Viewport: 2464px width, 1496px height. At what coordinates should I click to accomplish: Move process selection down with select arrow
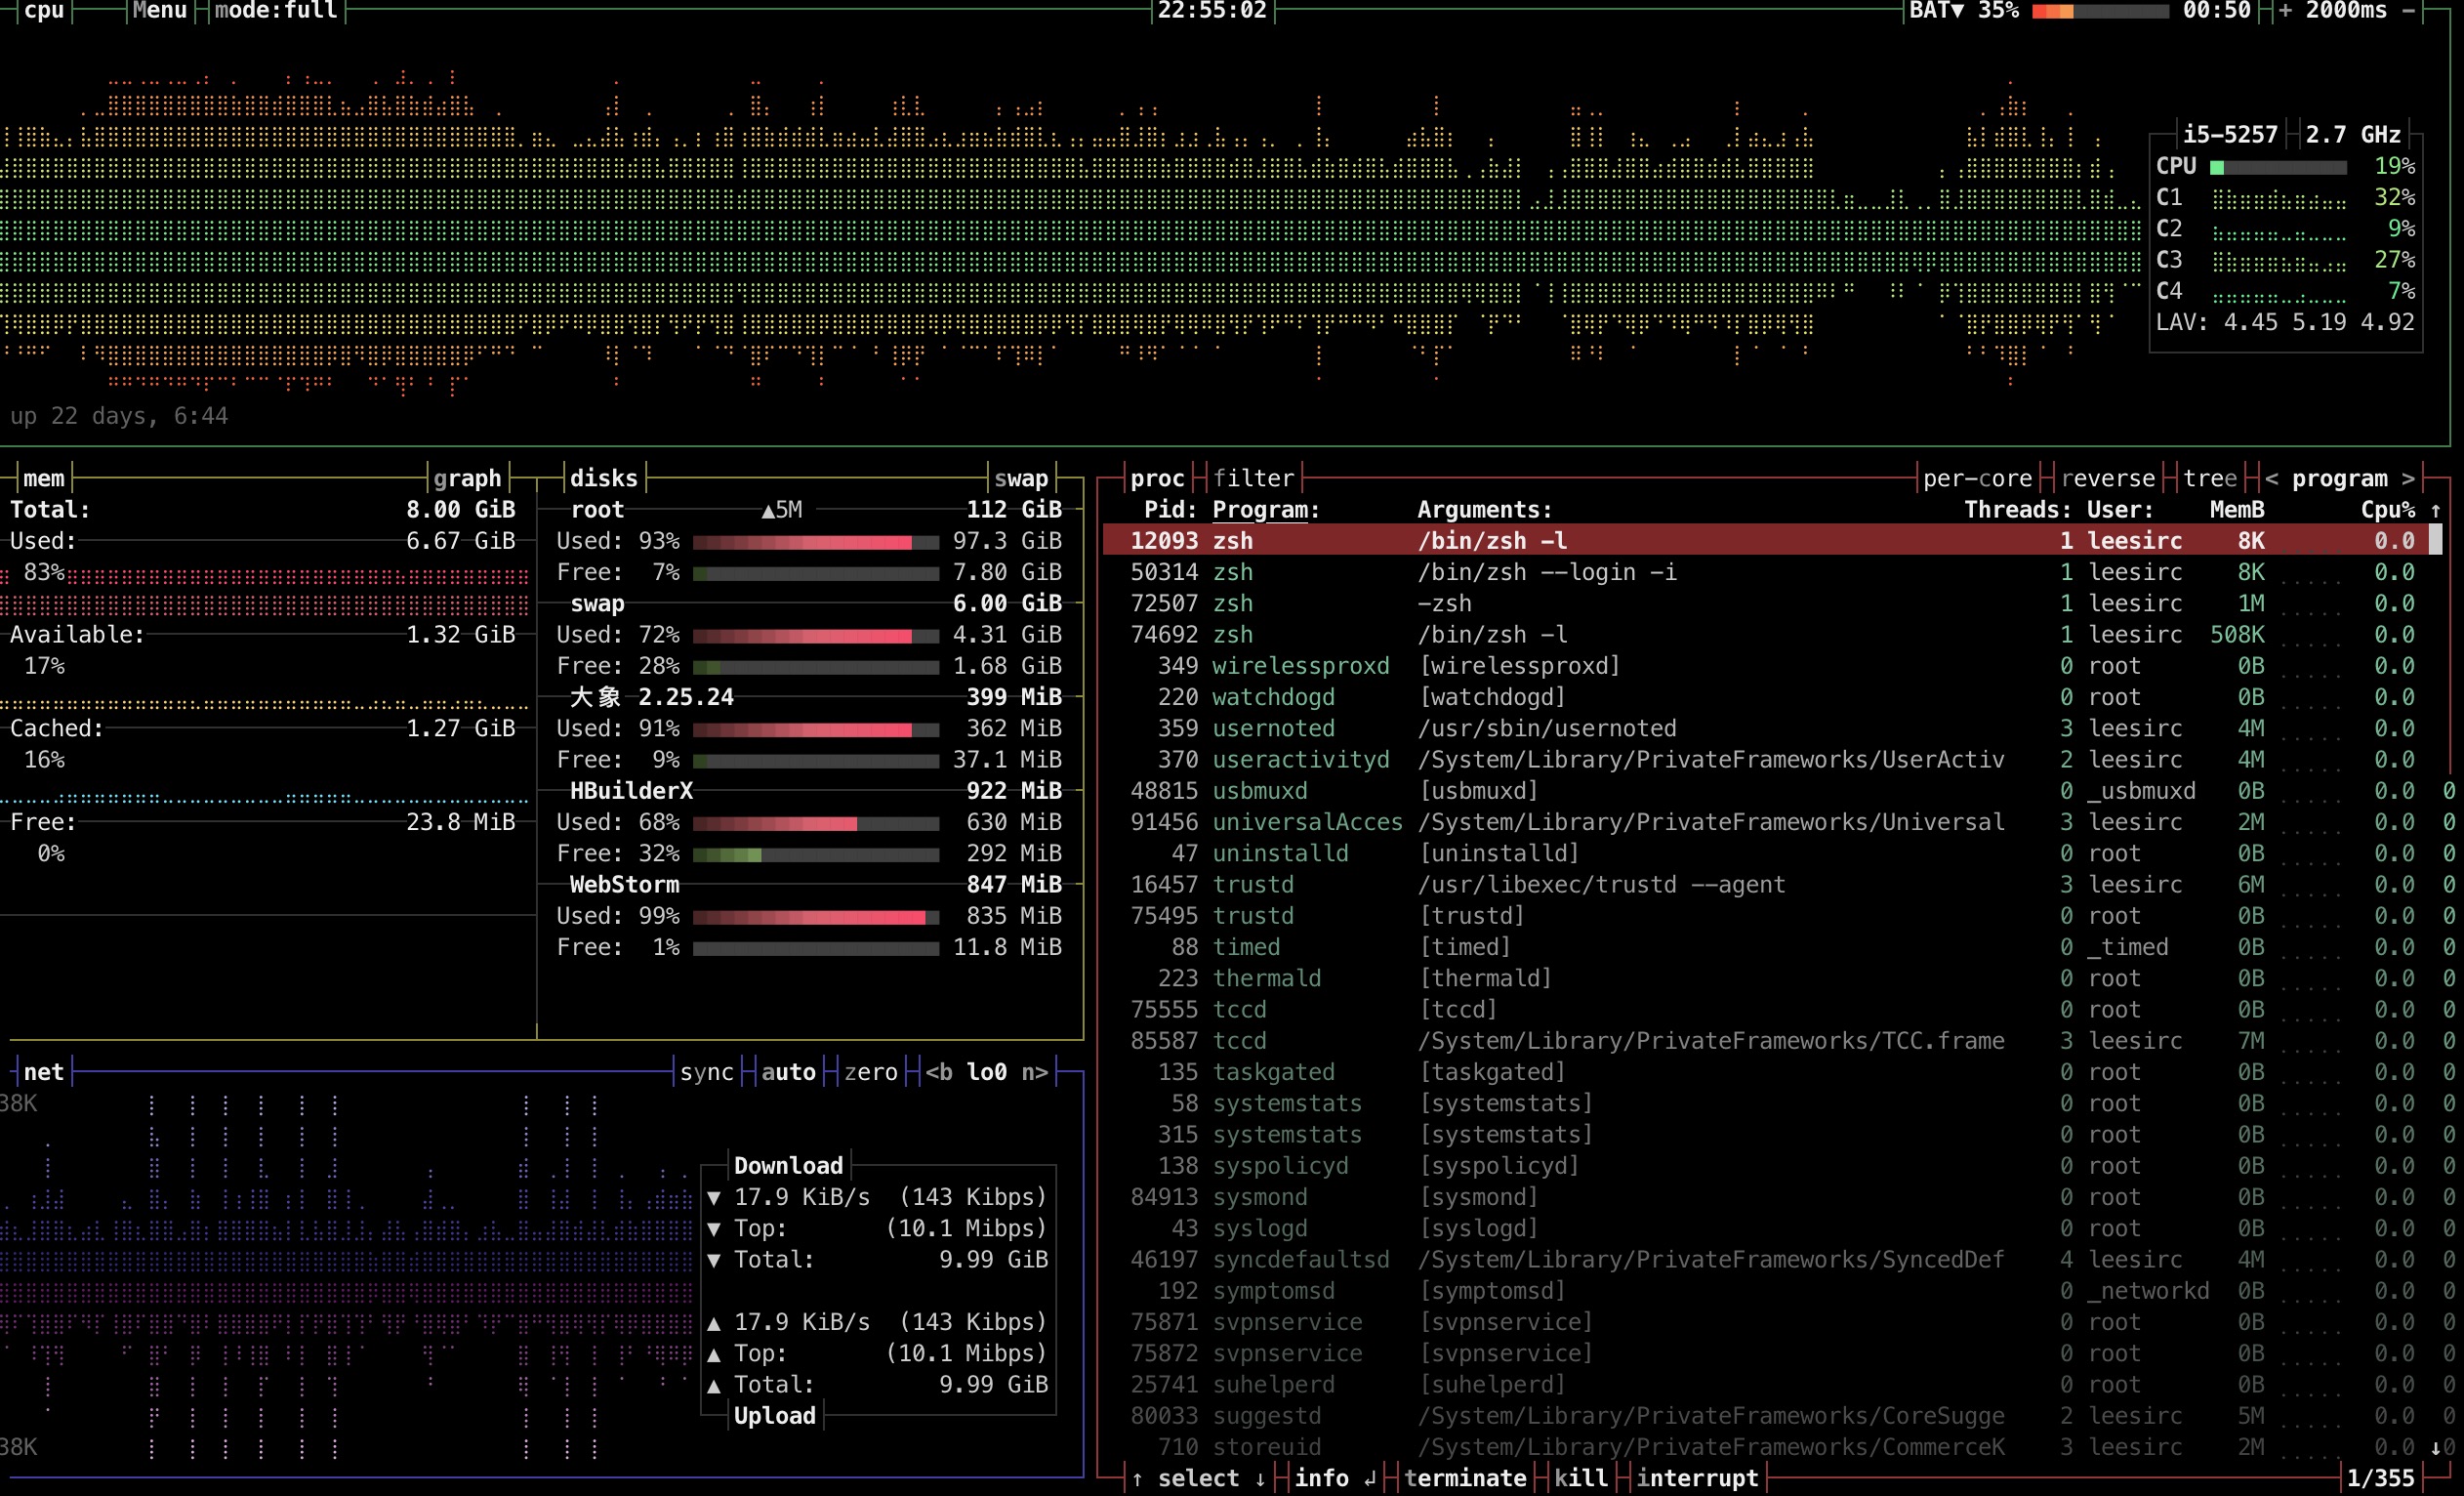point(1260,1478)
